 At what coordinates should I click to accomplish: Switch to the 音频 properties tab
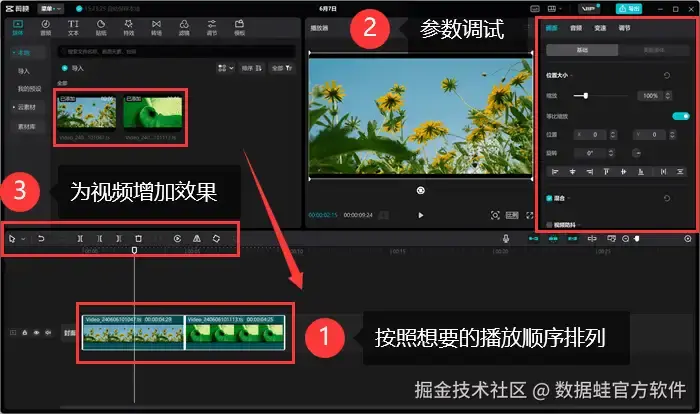[x=576, y=28]
